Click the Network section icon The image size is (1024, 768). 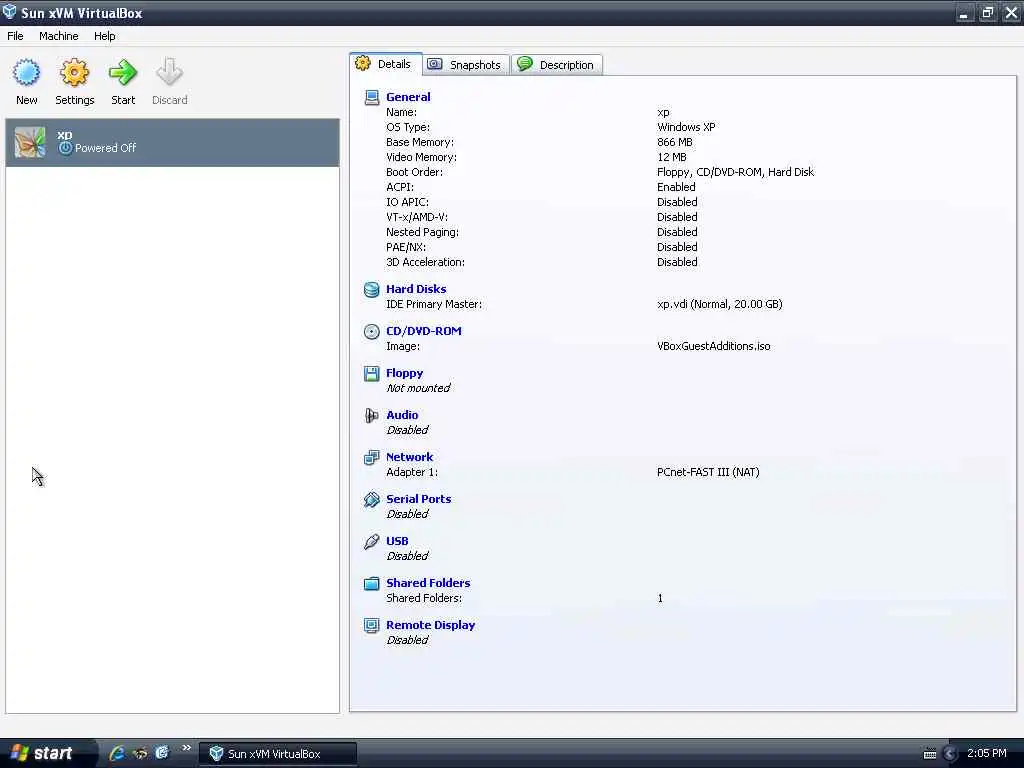tap(372, 458)
